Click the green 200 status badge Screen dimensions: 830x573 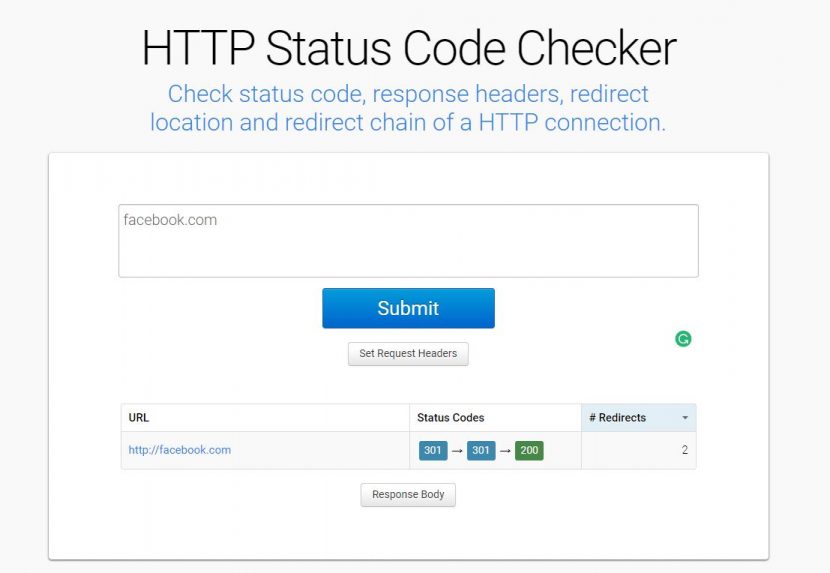click(529, 451)
